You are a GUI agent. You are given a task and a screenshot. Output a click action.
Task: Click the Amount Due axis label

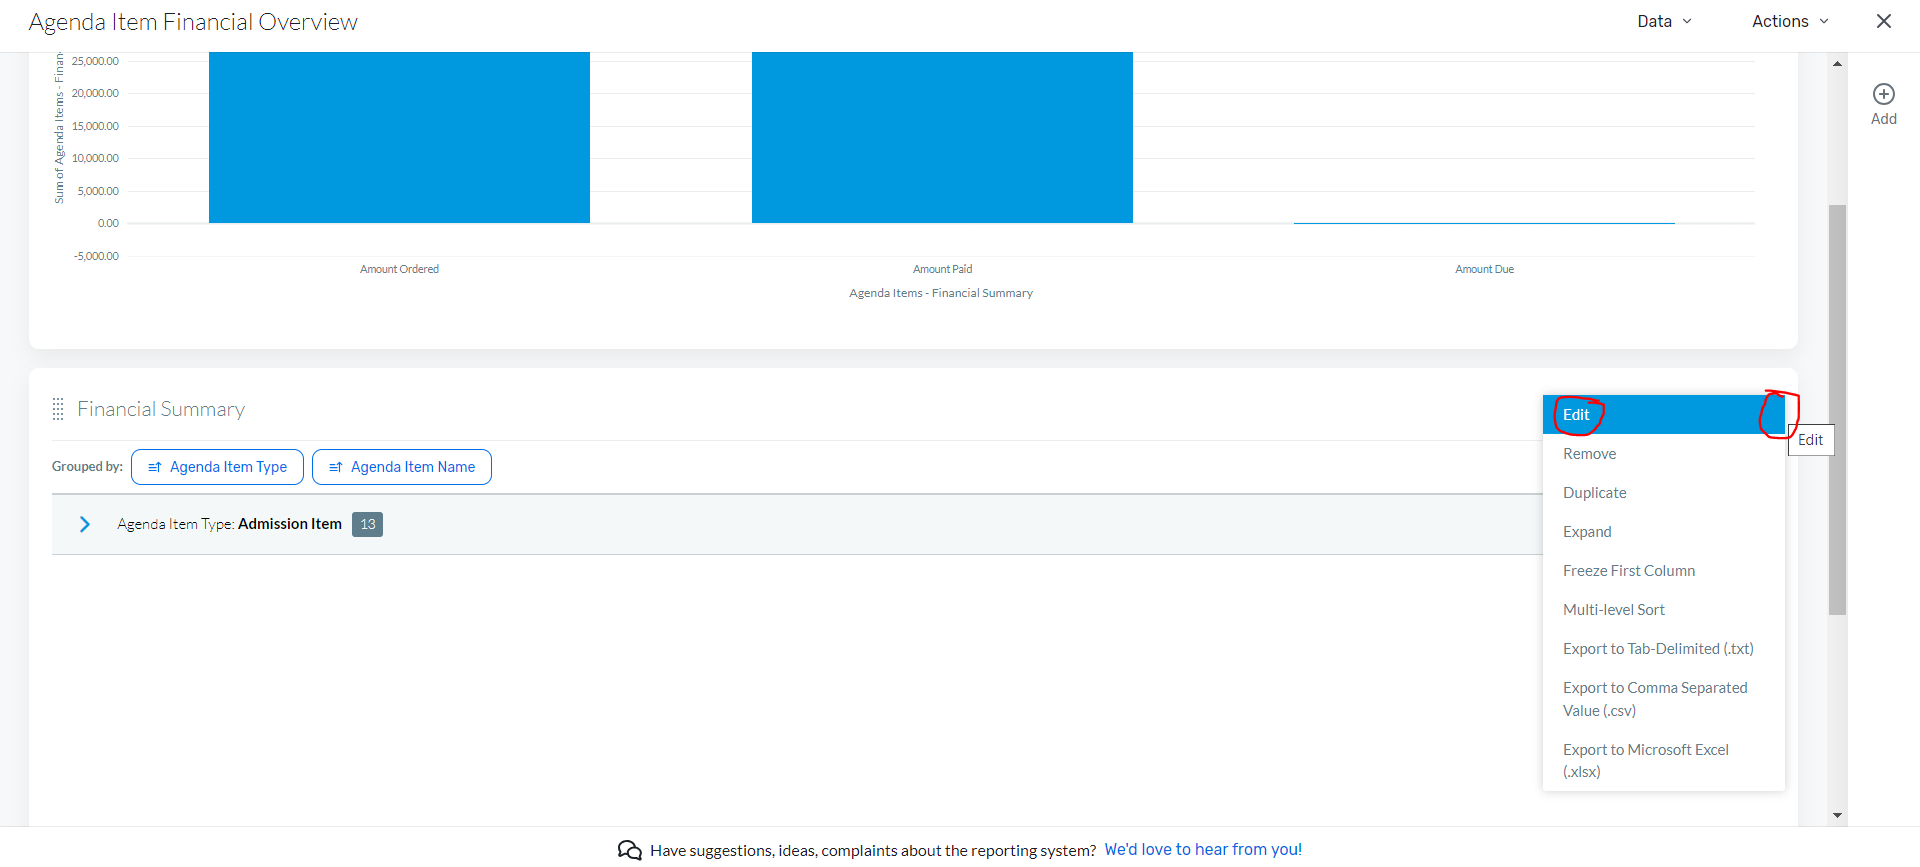click(1484, 269)
